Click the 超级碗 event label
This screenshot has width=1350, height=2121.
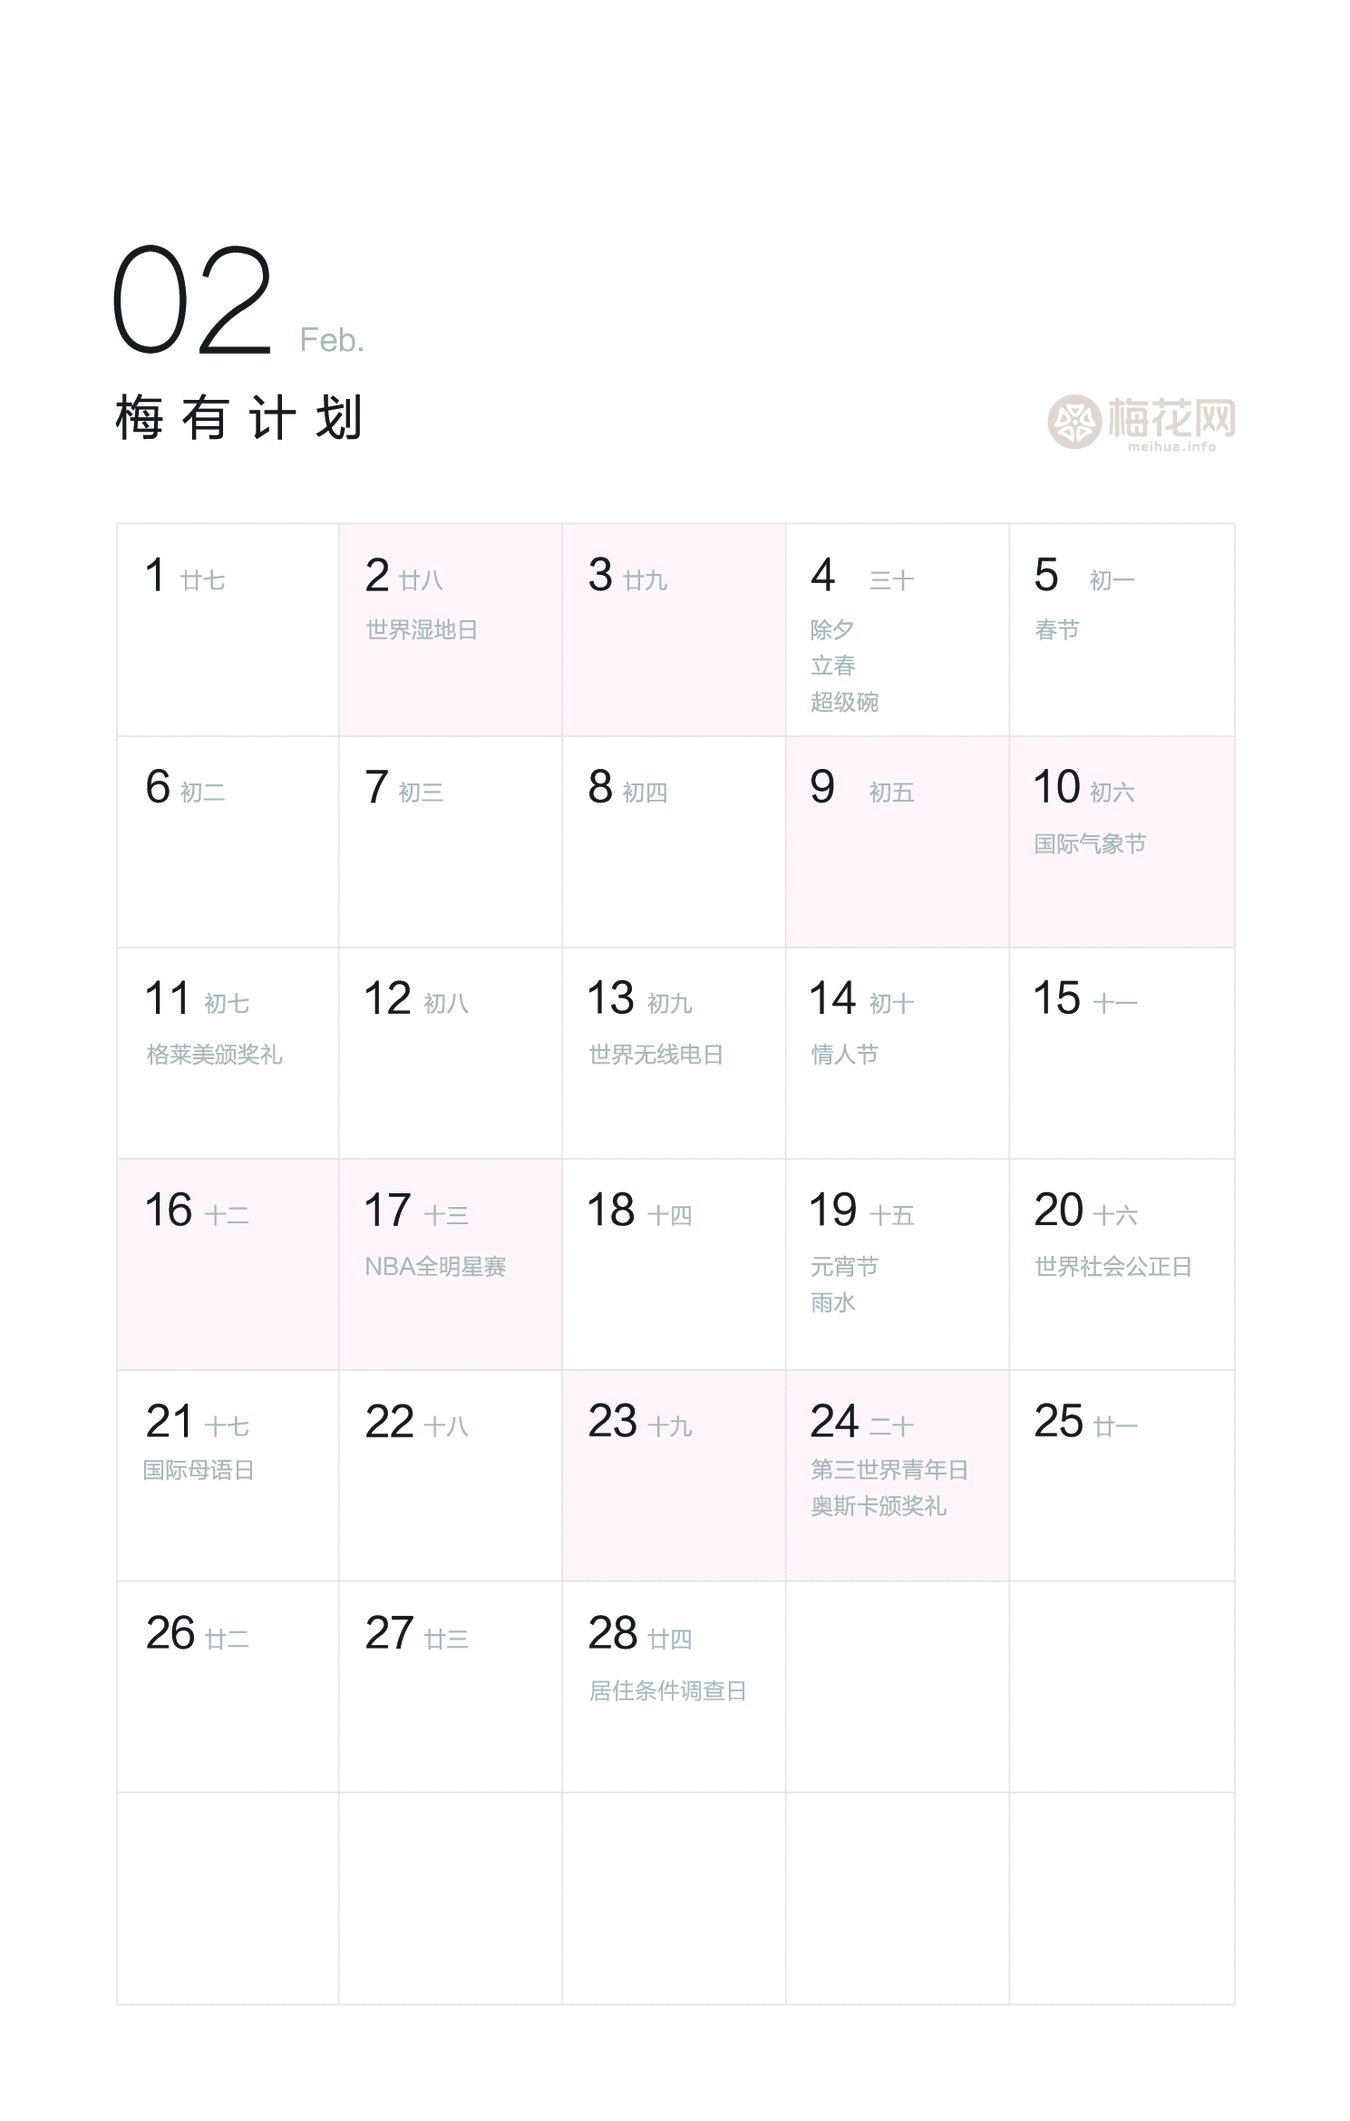844,702
